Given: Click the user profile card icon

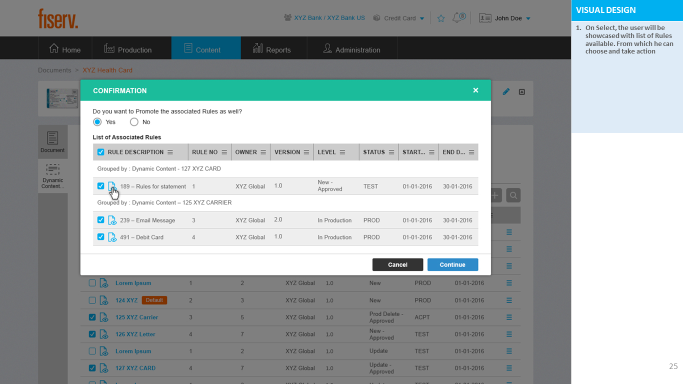Looking at the screenshot, I should 485,18.
